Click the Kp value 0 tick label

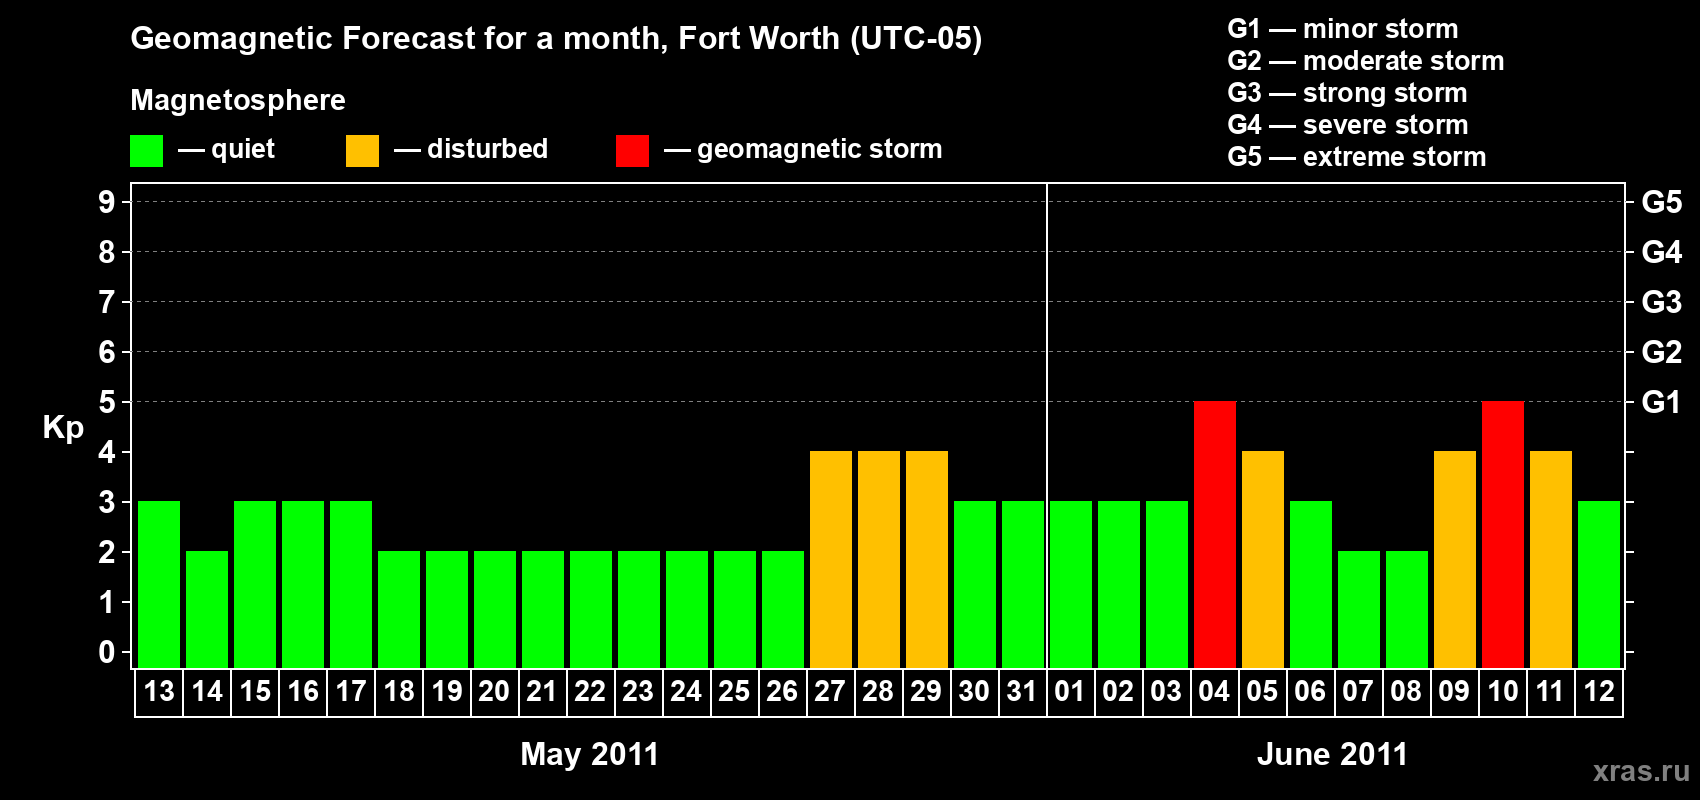coord(107,652)
